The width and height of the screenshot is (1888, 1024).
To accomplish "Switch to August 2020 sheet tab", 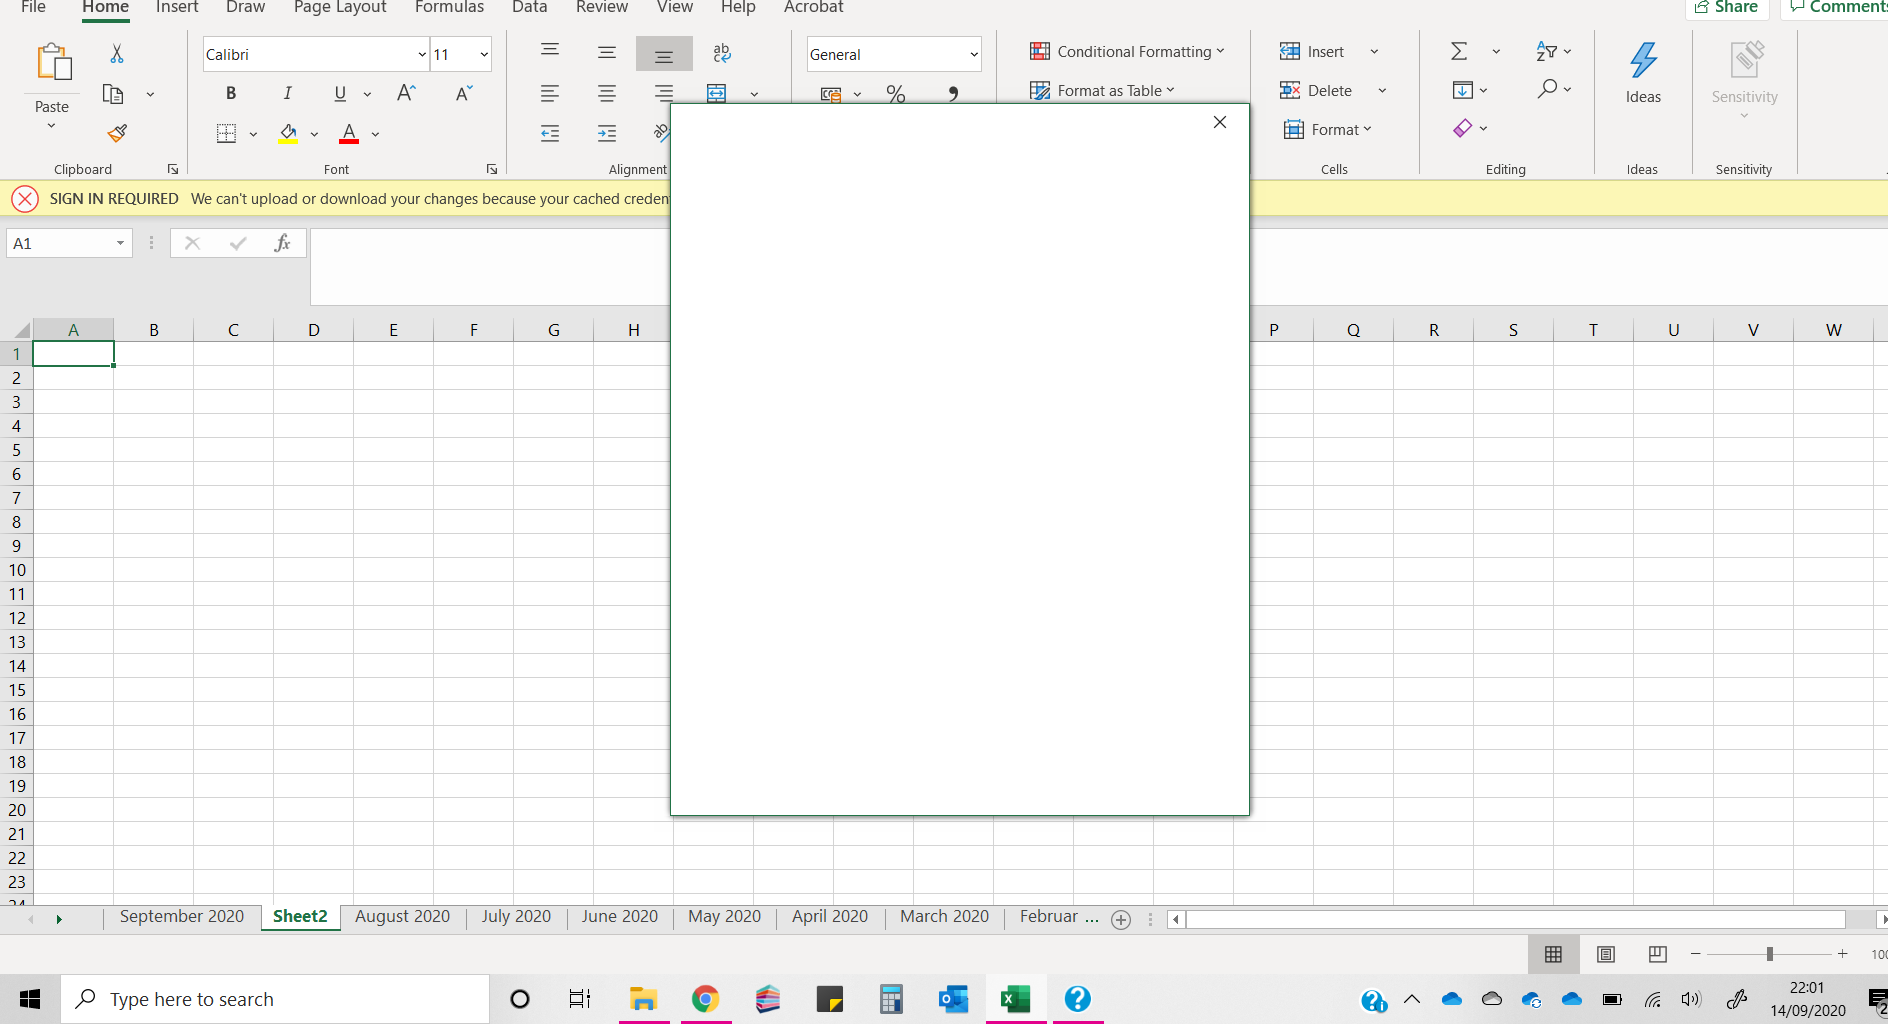I will (x=402, y=916).
